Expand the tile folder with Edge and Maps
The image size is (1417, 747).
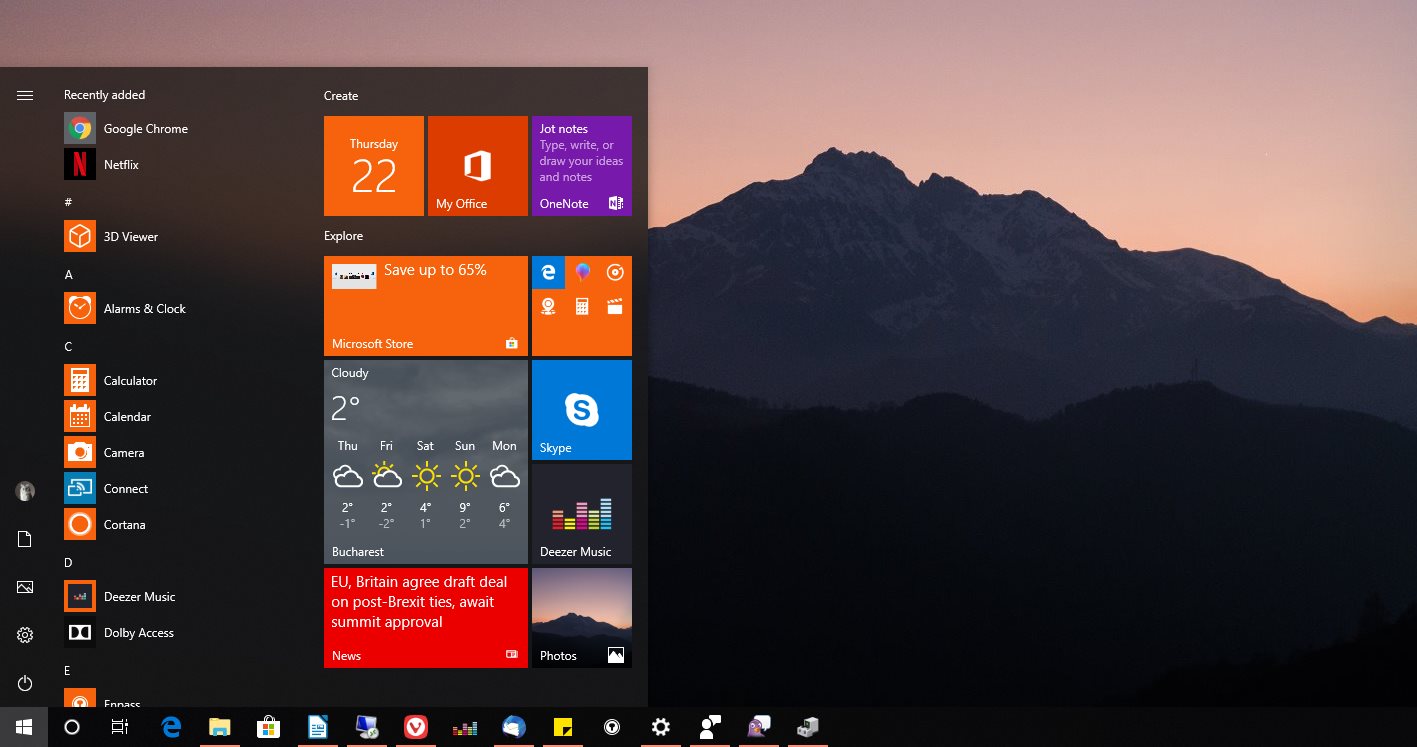(x=582, y=306)
